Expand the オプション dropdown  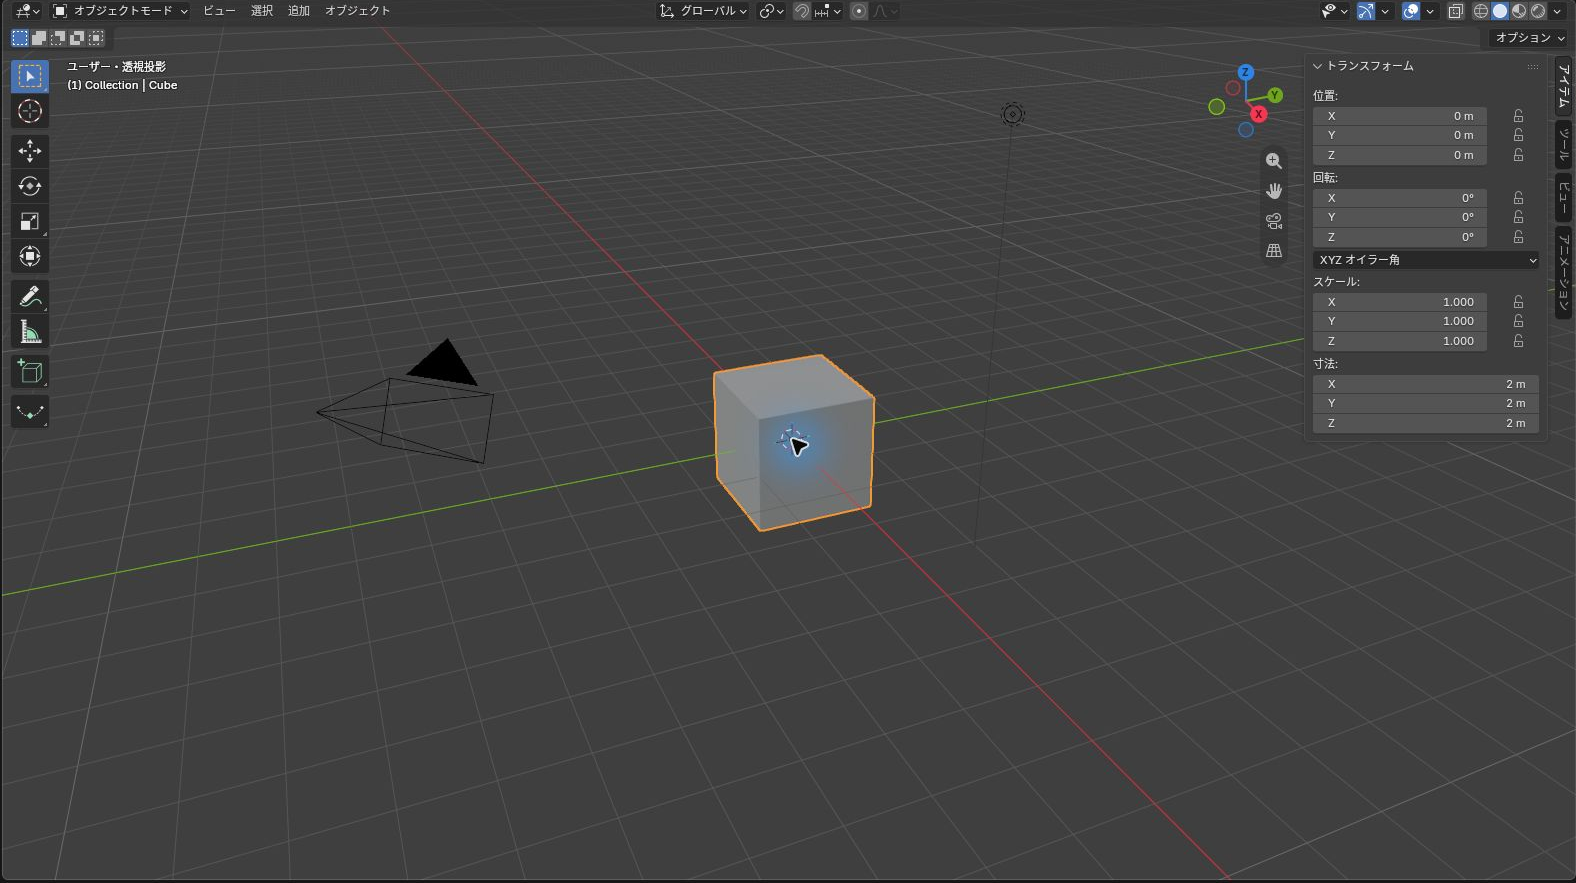(x=1529, y=38)
